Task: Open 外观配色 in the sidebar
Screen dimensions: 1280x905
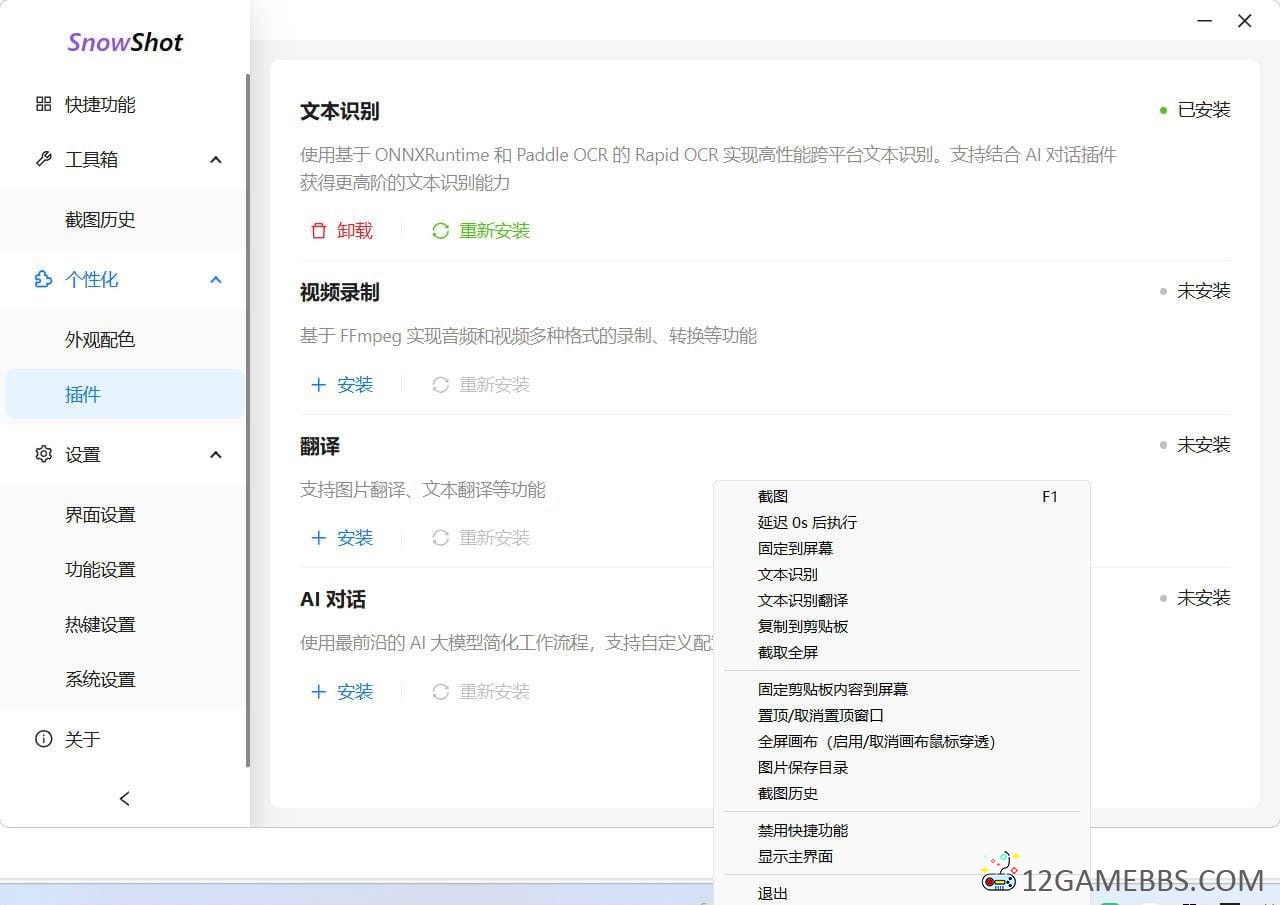Action: (x=100, y=340)
